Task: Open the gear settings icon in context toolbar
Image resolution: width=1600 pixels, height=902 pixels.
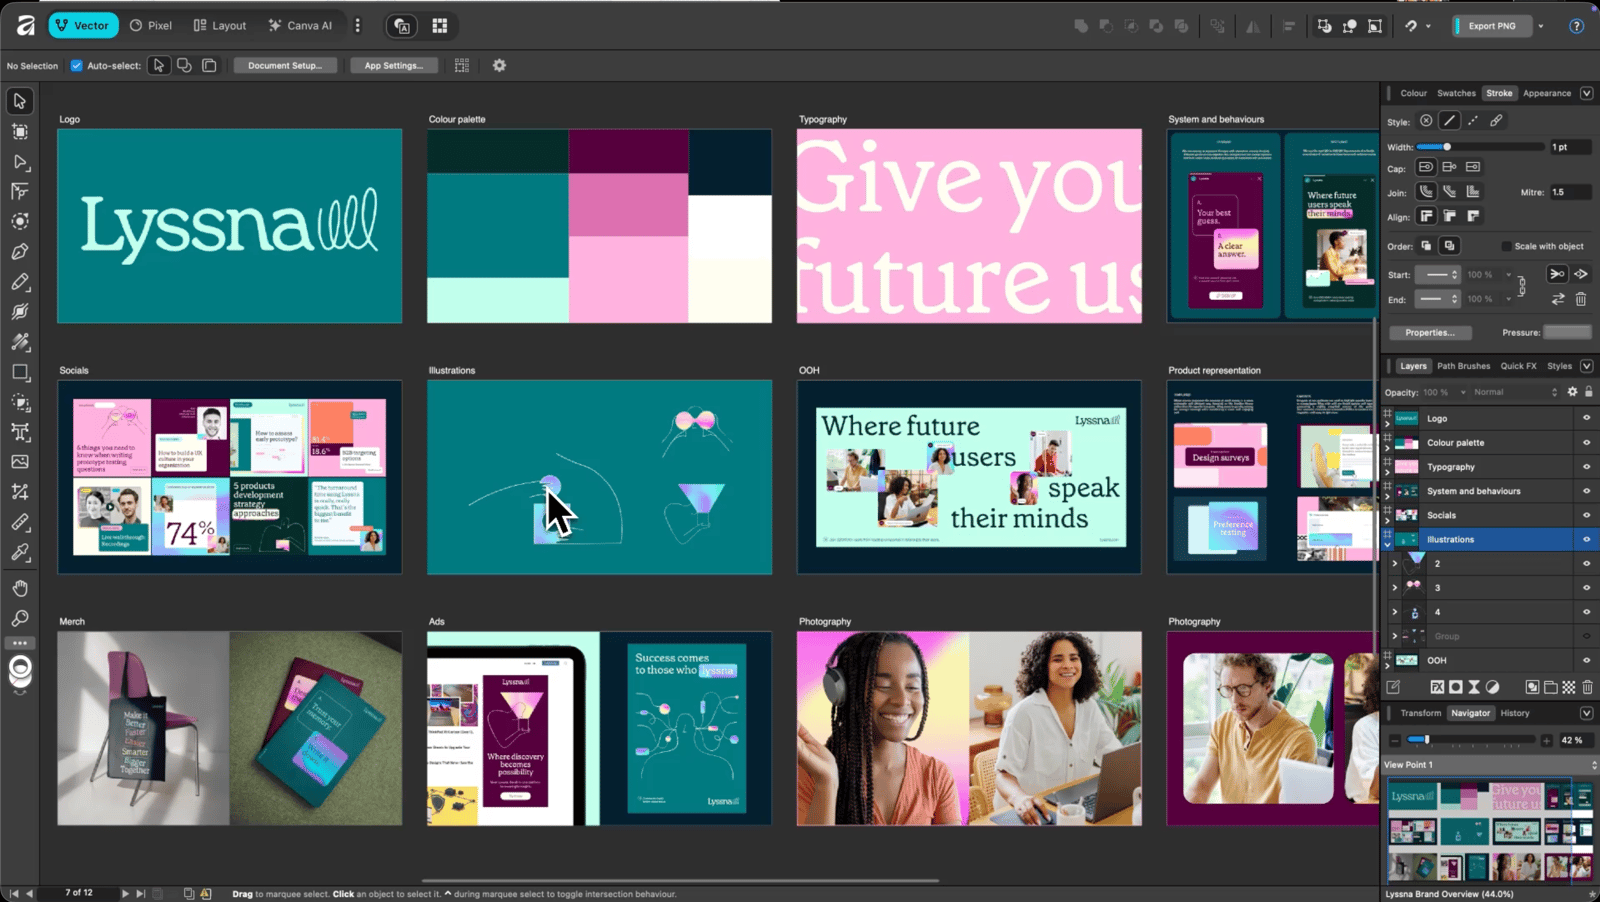Action: point(499,65)
